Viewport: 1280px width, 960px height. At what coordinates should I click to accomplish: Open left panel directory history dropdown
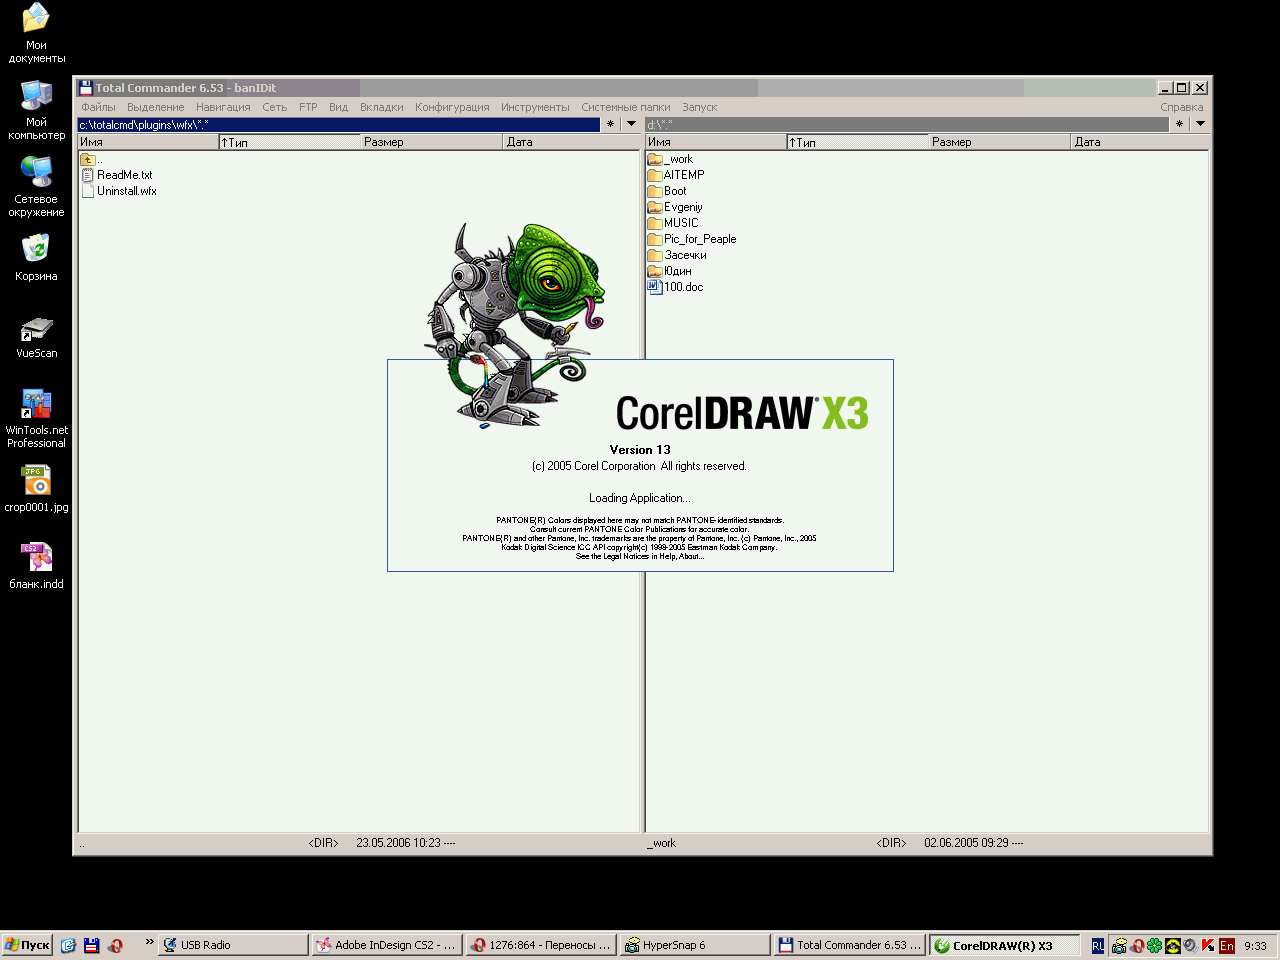click(631, 124)
